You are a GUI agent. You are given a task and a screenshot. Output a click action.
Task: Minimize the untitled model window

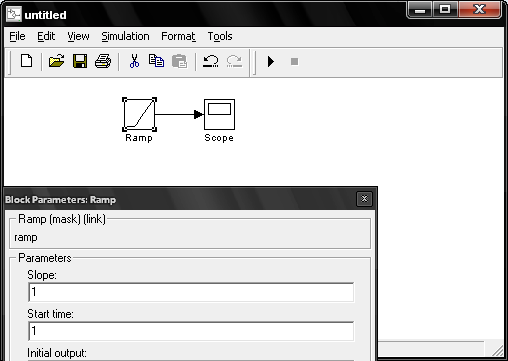(420, 9)
